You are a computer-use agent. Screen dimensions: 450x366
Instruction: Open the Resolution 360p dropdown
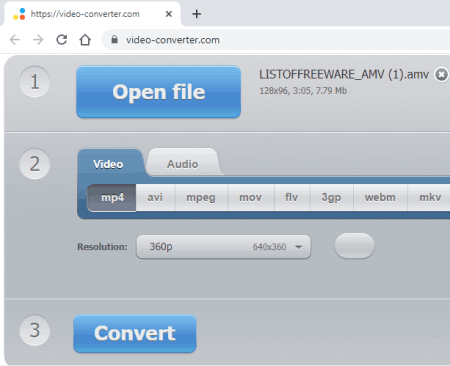(x=223, y=247)
